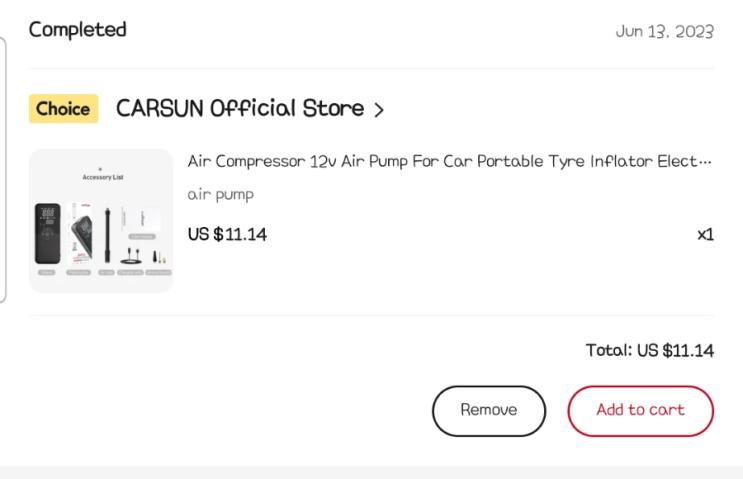Click the Remove button
Image resolution: width=743 pixels, height=479 pixels.
489,410
